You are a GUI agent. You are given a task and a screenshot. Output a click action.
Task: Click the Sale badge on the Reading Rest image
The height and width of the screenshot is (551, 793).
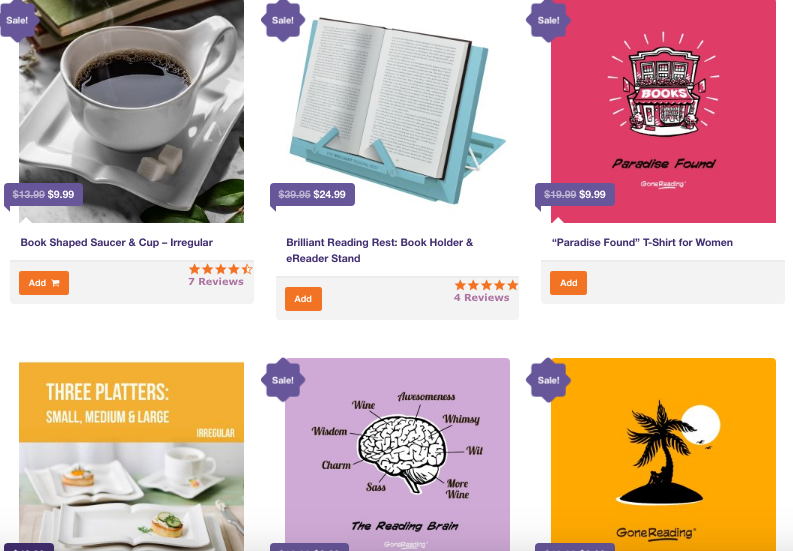283,20
